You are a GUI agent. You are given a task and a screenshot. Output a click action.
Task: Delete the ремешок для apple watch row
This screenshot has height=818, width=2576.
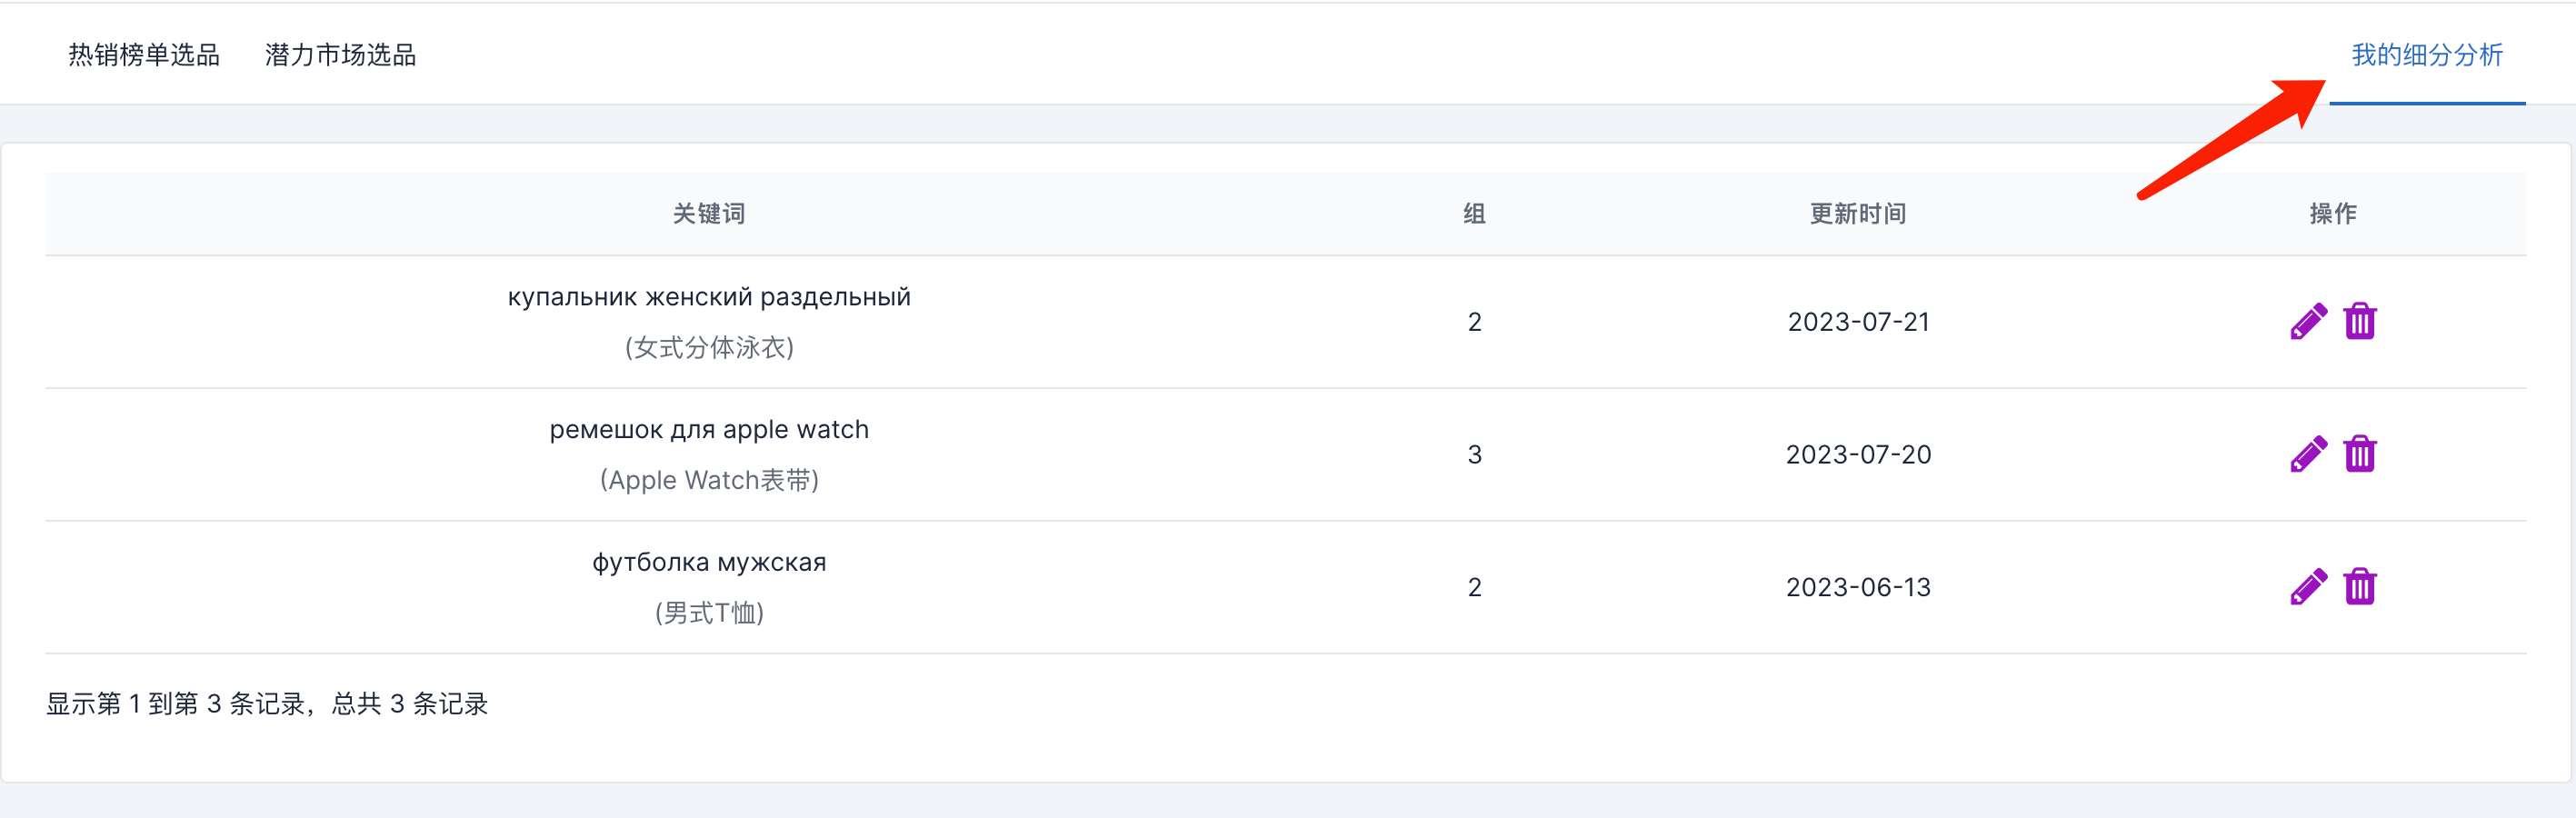pyautogui.click(x=2360, y=454)
